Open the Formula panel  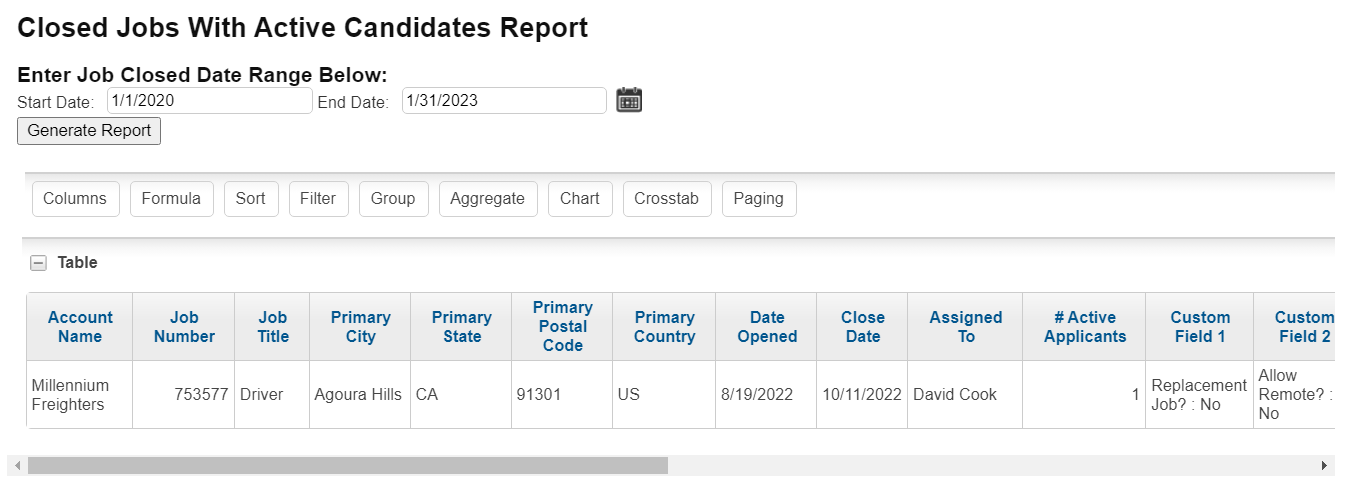pyautogui.click(x=171, y=199)
